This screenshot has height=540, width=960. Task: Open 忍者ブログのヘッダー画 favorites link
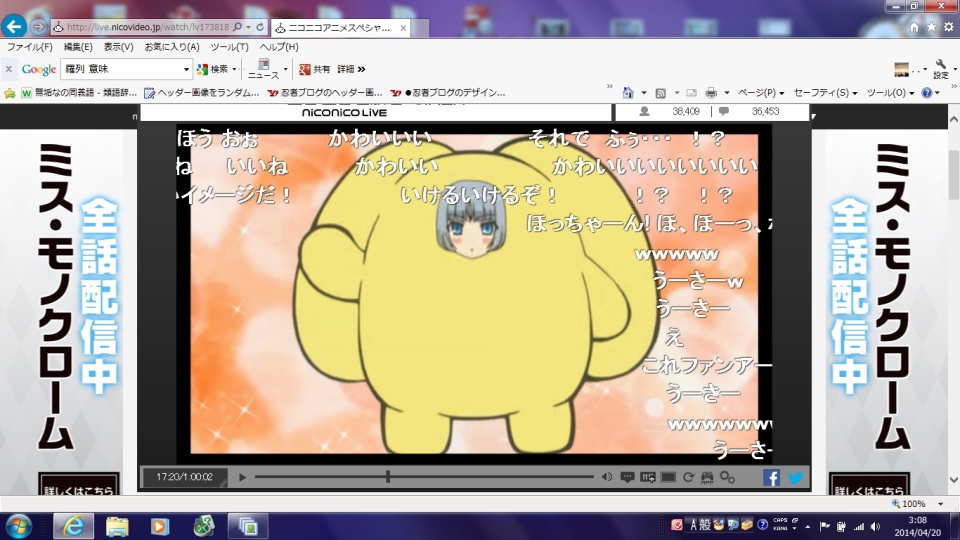pos(325,93)
